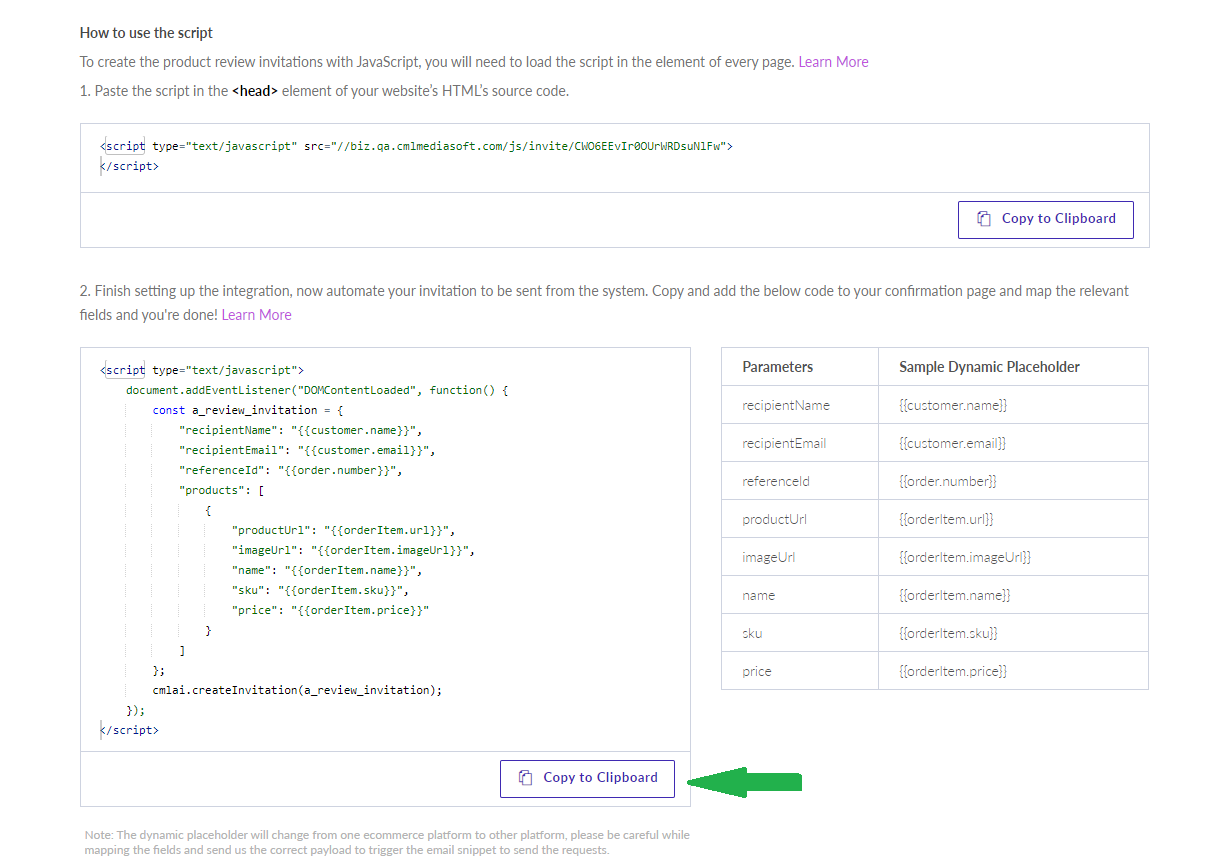Click the {{order.number}} placeholder table cell
The width and height of the screenshot is (1232, 868).
pos(1013,481)
